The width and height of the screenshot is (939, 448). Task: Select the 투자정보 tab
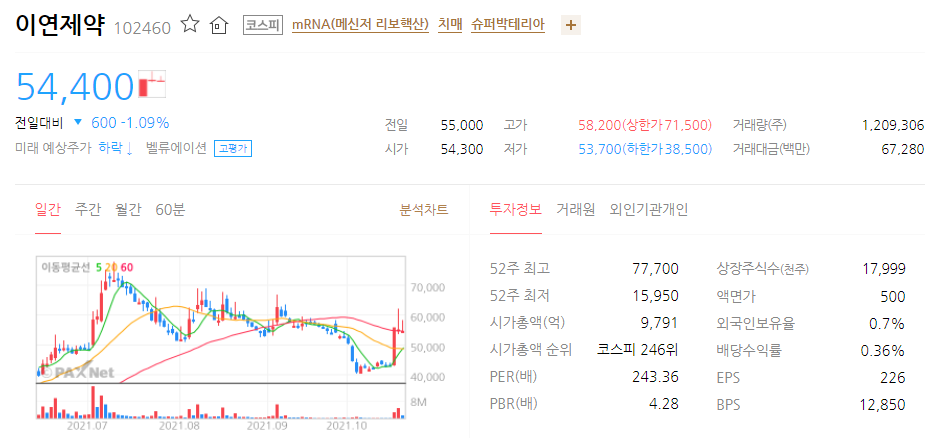516,210
